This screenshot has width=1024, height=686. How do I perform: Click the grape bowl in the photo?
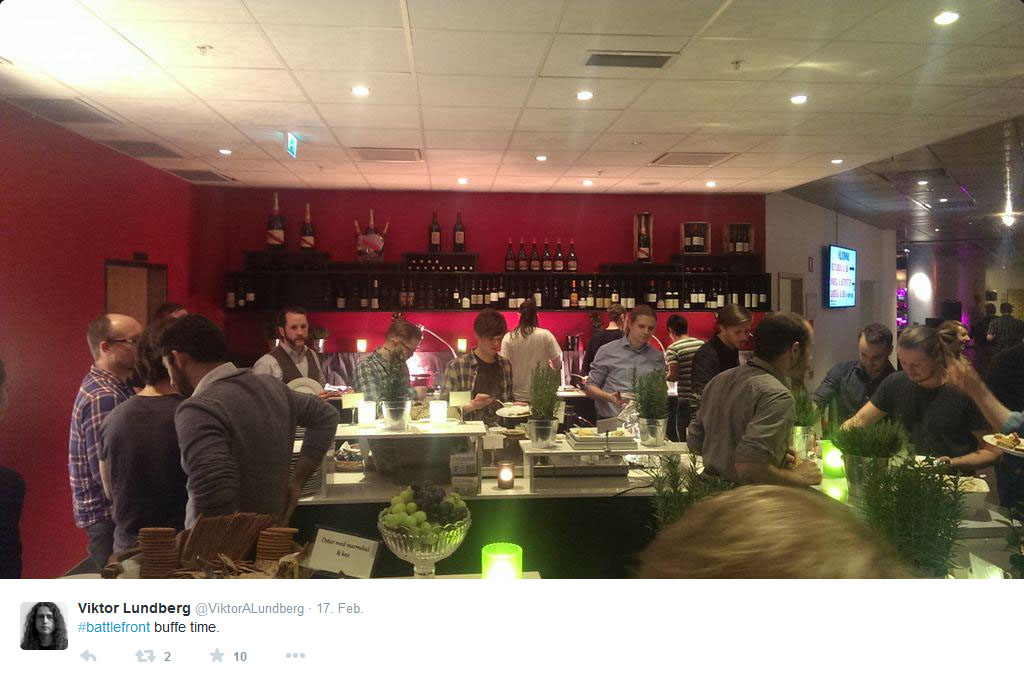(424, 527)
